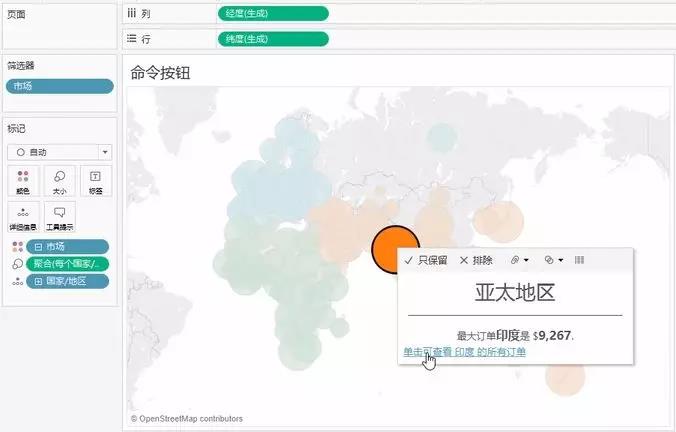Select 只保留 (Keep Only) in tooltip

click(426, 260)
